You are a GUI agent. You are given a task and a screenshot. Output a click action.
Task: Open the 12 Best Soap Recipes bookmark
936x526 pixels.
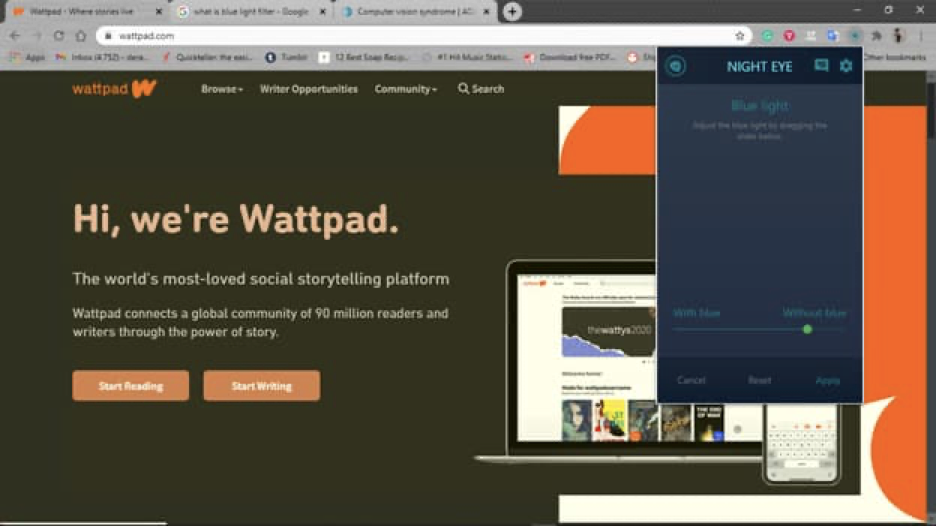[364, 57]
